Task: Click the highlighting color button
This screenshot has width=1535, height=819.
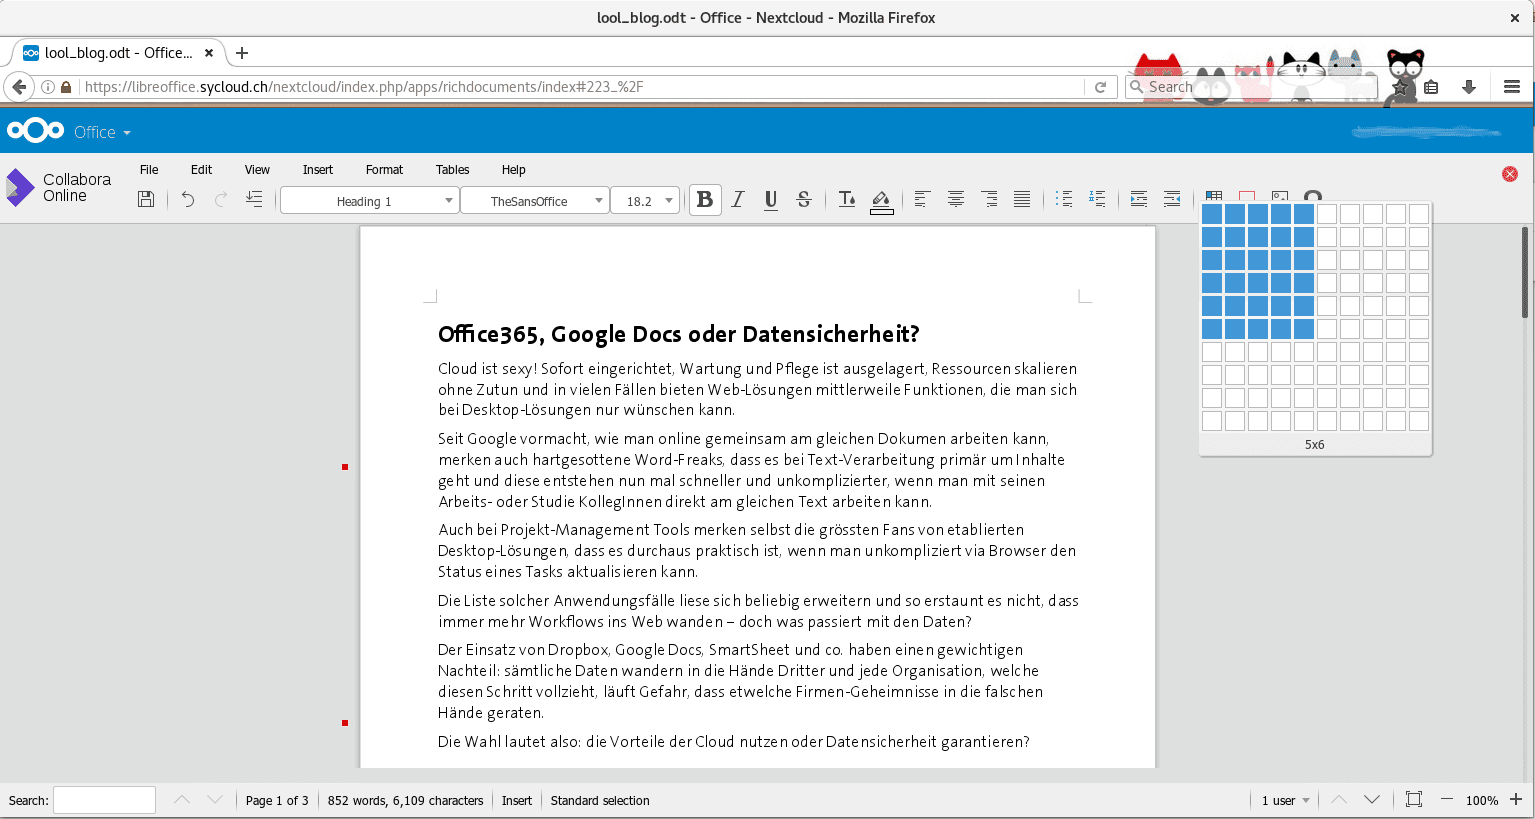Action: [x=881, y=200]
